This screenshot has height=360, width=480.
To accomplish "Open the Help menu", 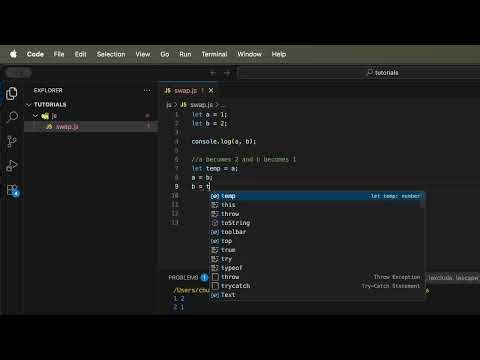I will pos(279,54).
